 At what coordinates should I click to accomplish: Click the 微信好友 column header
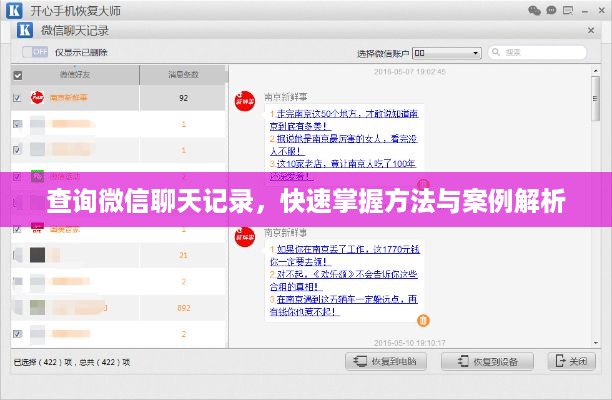[75, 75]
